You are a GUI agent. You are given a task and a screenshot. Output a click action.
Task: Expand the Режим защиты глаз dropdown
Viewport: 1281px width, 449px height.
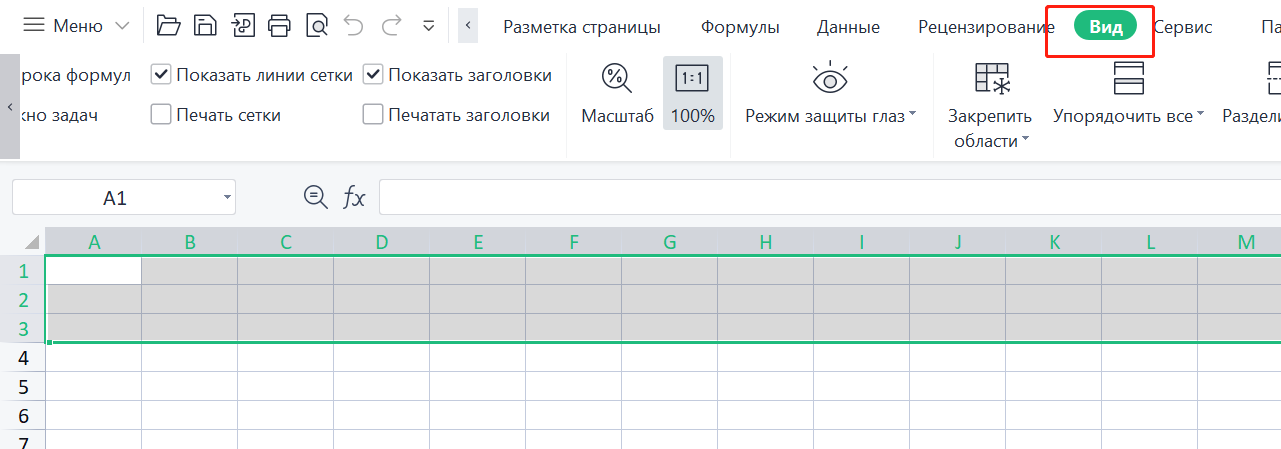pos(912,116)
